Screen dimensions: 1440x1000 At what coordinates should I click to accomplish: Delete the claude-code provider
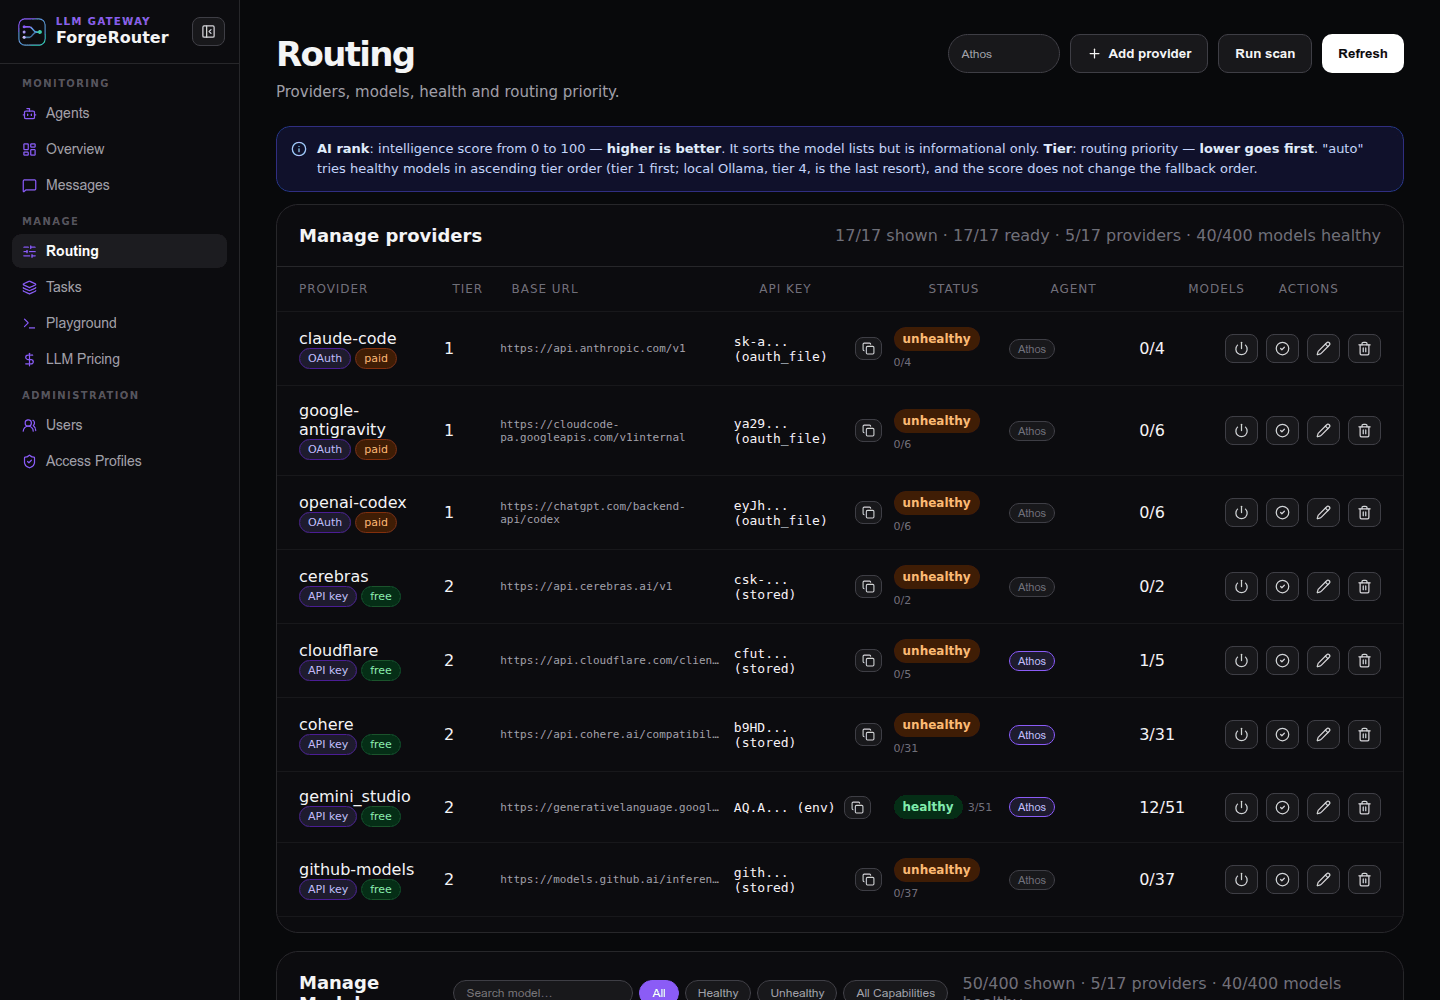1364,349
